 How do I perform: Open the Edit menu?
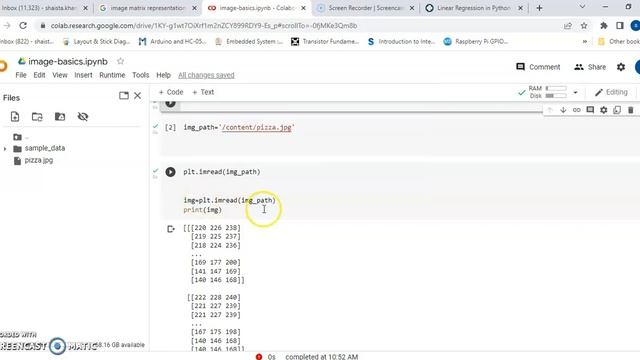click(39, 75)
